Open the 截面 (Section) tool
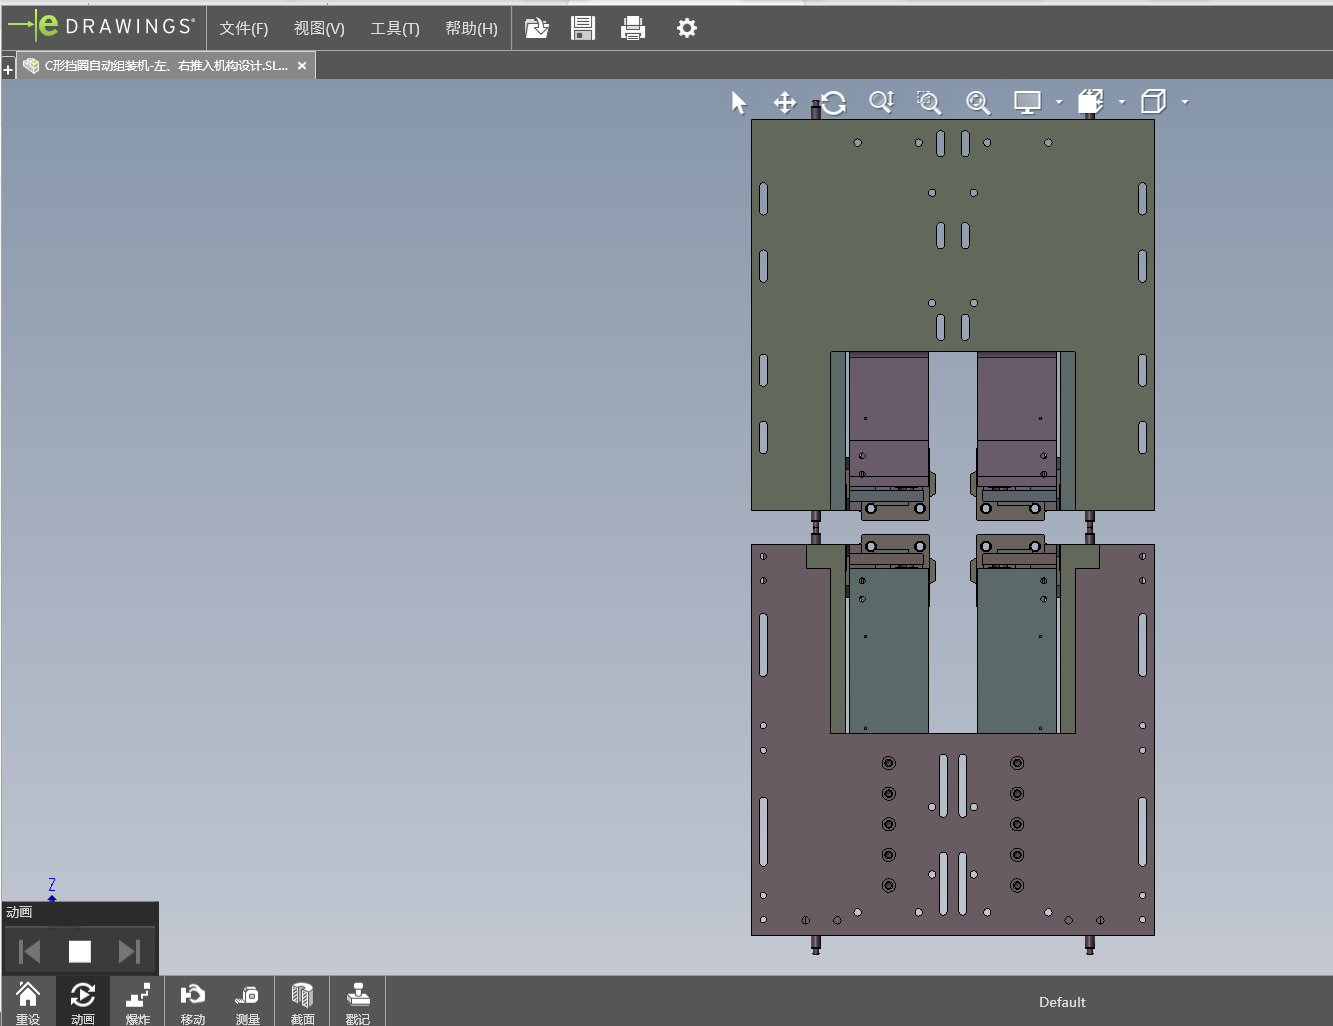 coord(302,1001)
